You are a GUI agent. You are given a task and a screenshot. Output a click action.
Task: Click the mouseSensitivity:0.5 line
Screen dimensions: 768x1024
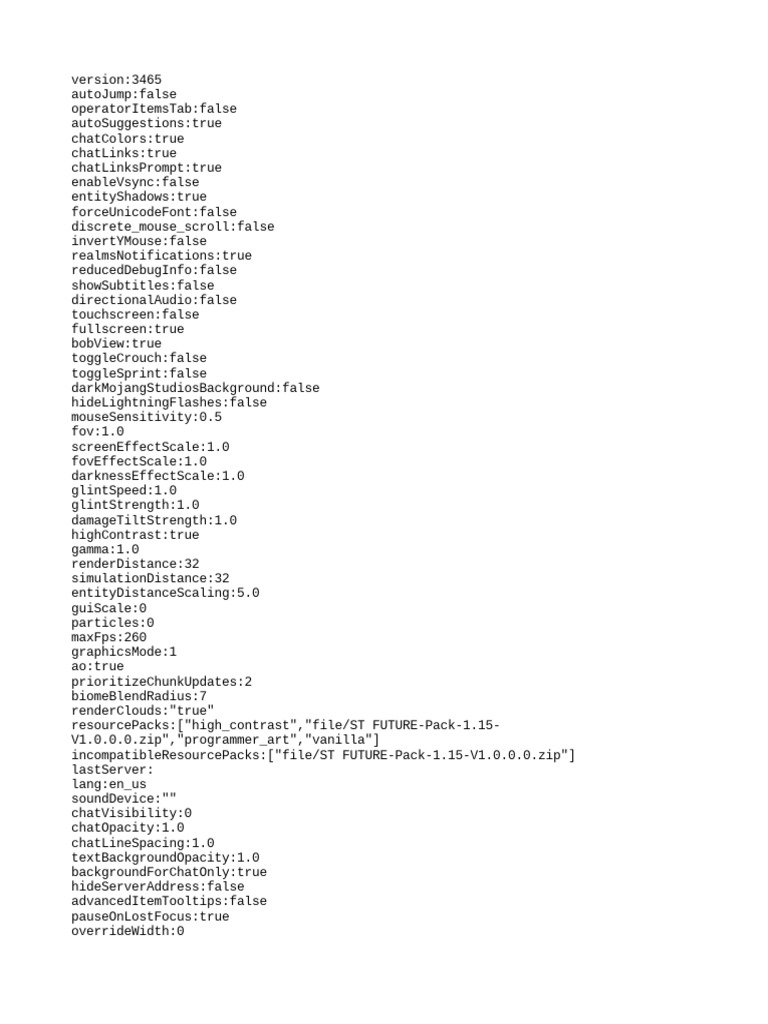(146, 417)
